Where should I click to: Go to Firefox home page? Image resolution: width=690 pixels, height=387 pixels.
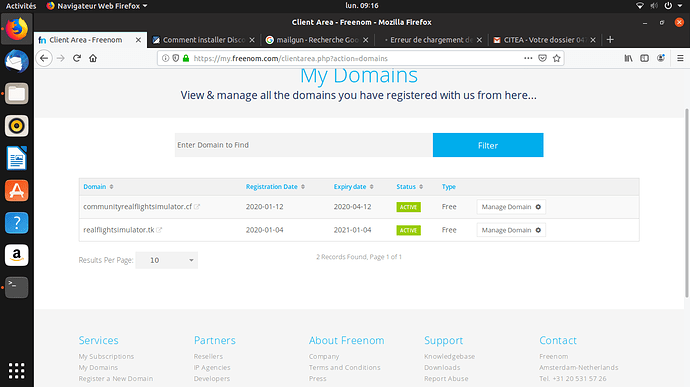click(93, 58)
